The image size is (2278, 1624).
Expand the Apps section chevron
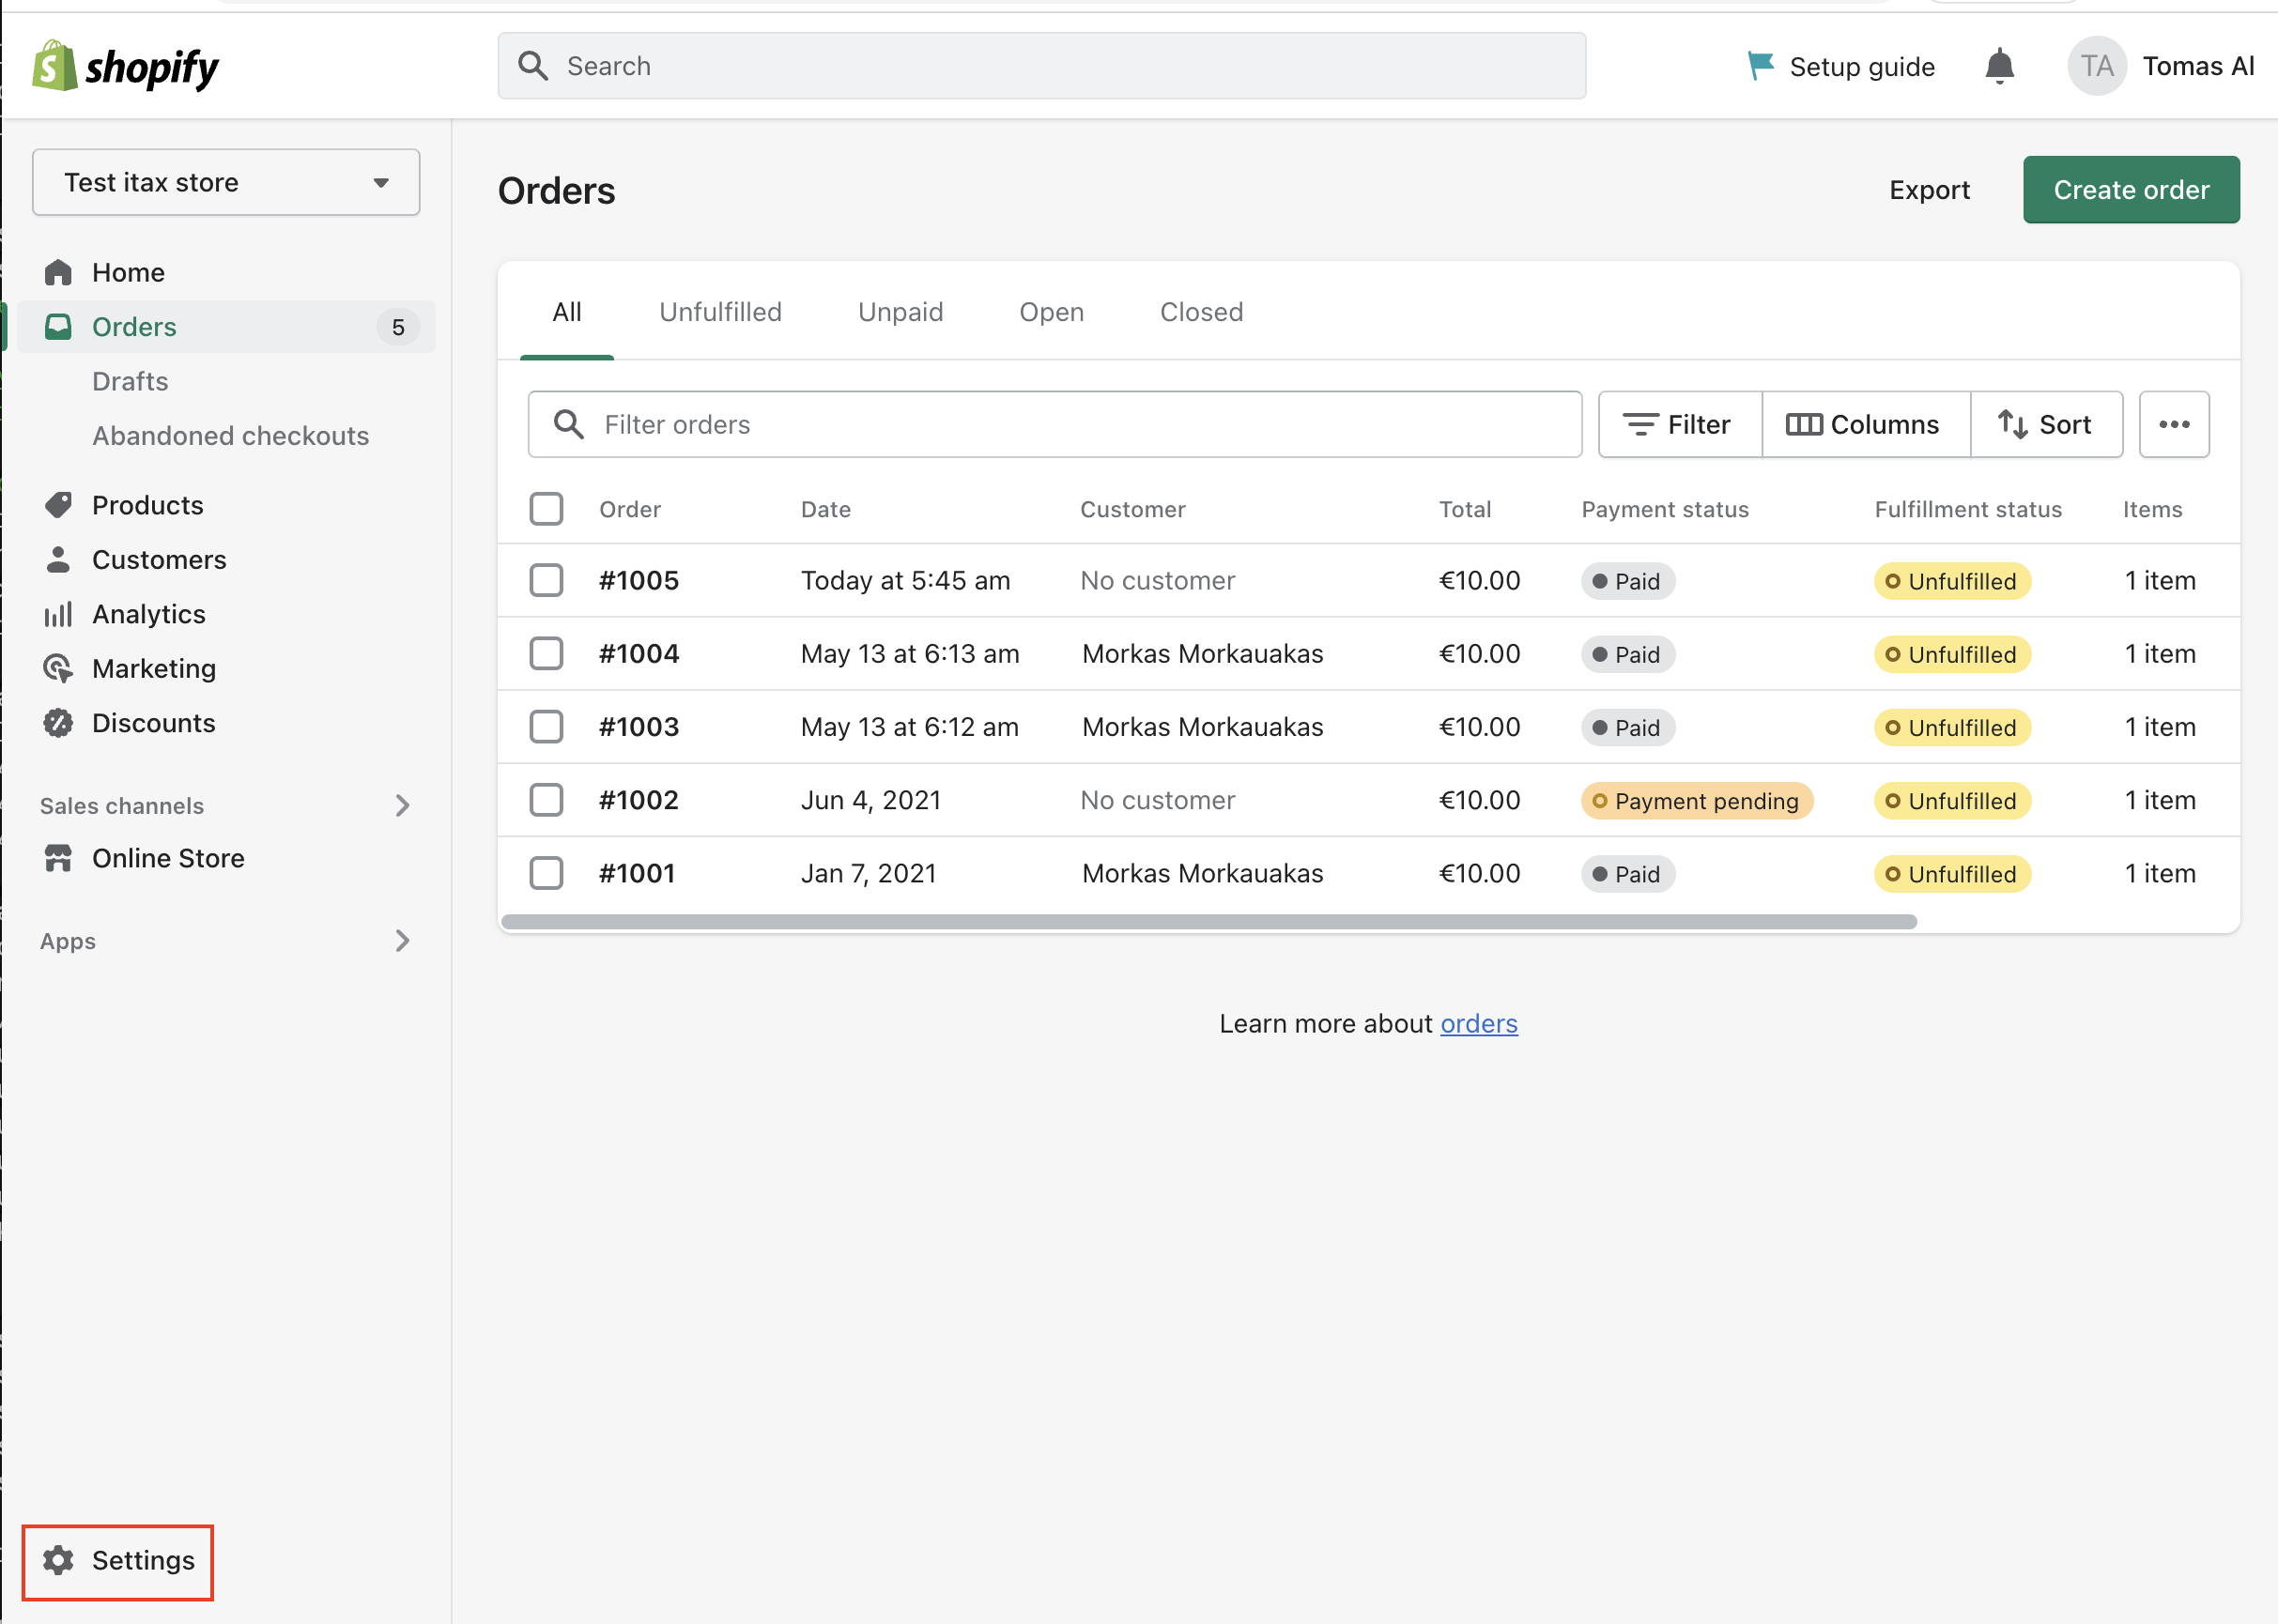click(x=402, y=941)
